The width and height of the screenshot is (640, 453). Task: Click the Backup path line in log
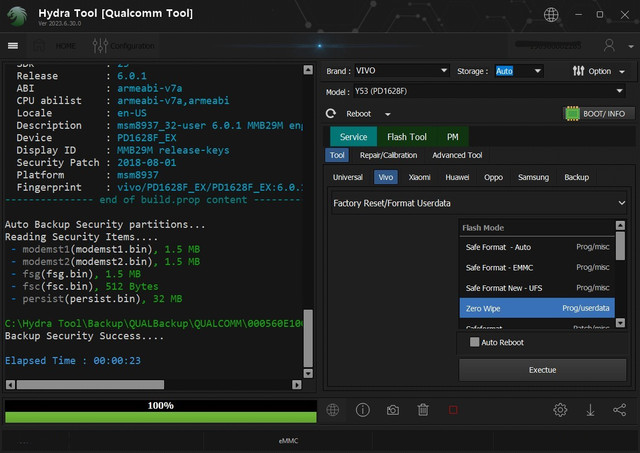click(x=153, y=324)
